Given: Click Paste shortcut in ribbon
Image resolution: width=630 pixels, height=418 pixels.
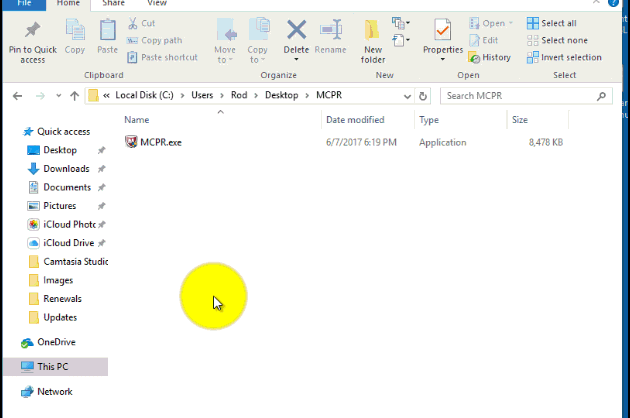Looking at the screenshot, I should coord(162,57).
